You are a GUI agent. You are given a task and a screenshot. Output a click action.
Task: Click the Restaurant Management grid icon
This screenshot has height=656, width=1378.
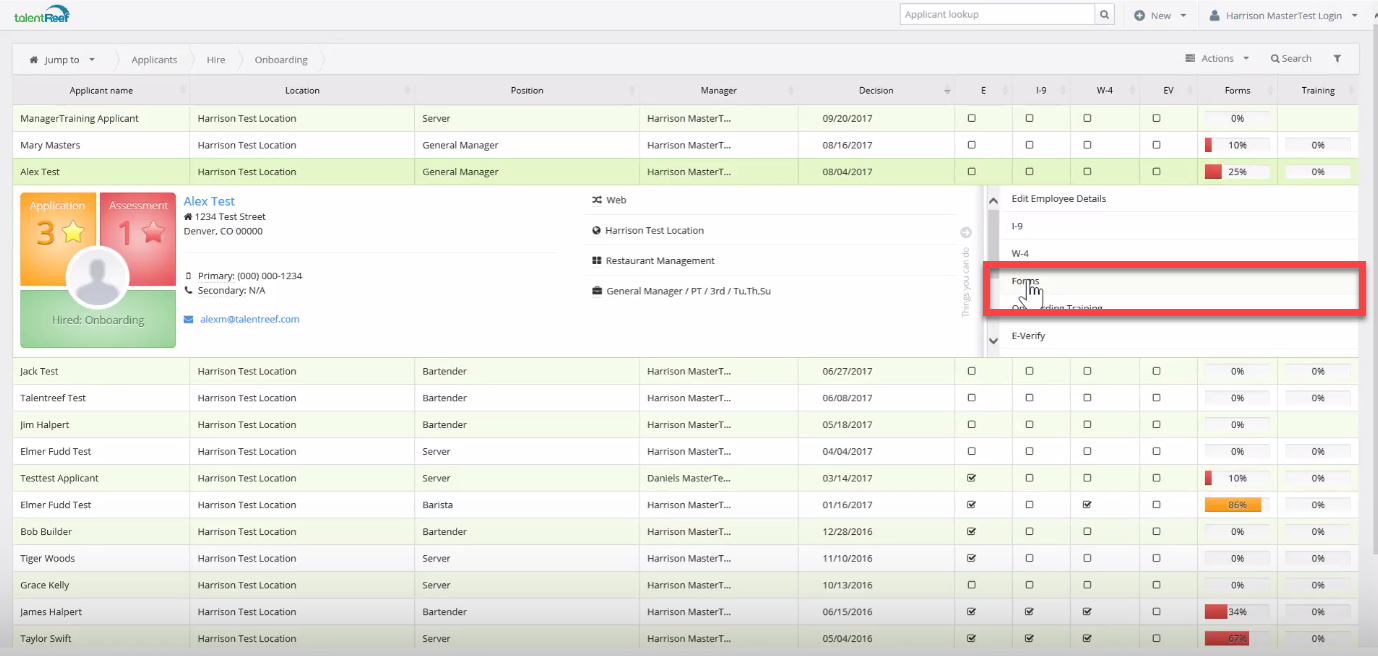(598, 261)
